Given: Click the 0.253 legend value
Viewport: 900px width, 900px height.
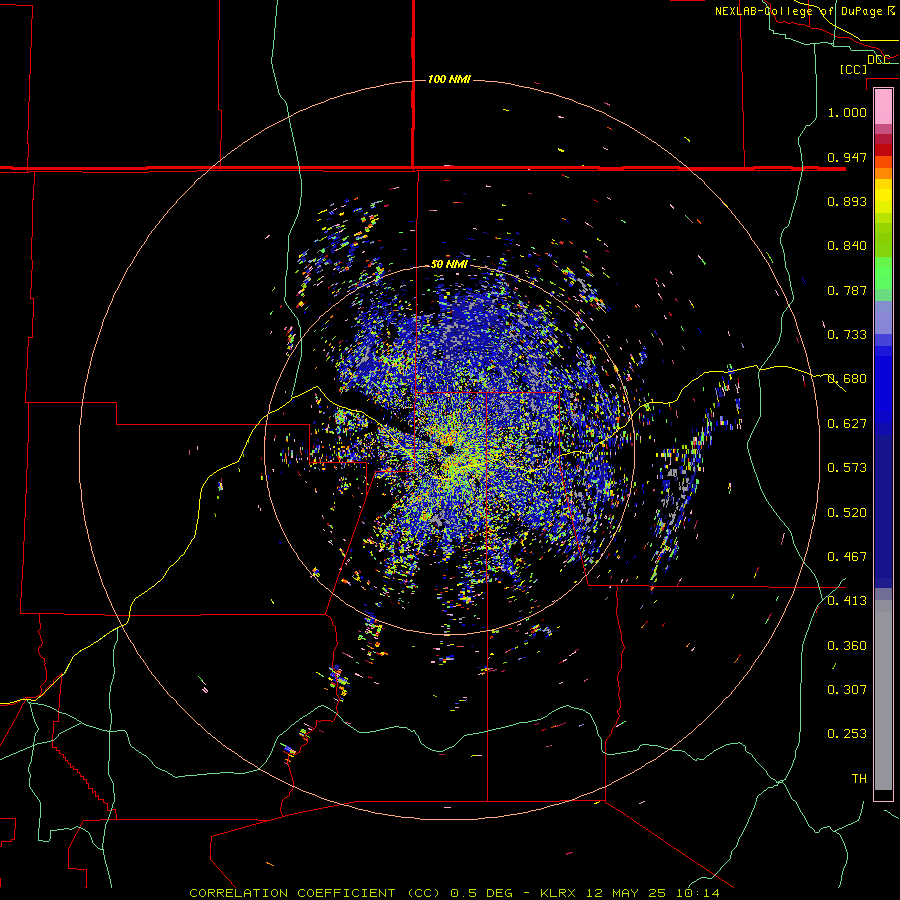Looking at the screenshot, I should point(847,734).
